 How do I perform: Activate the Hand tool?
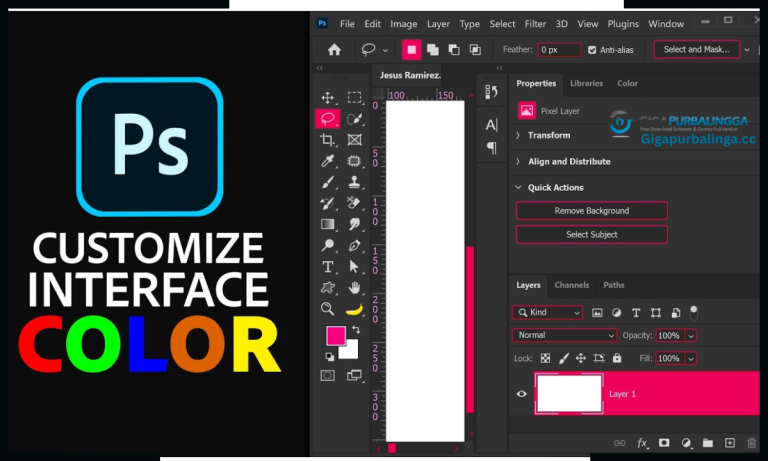354,288
